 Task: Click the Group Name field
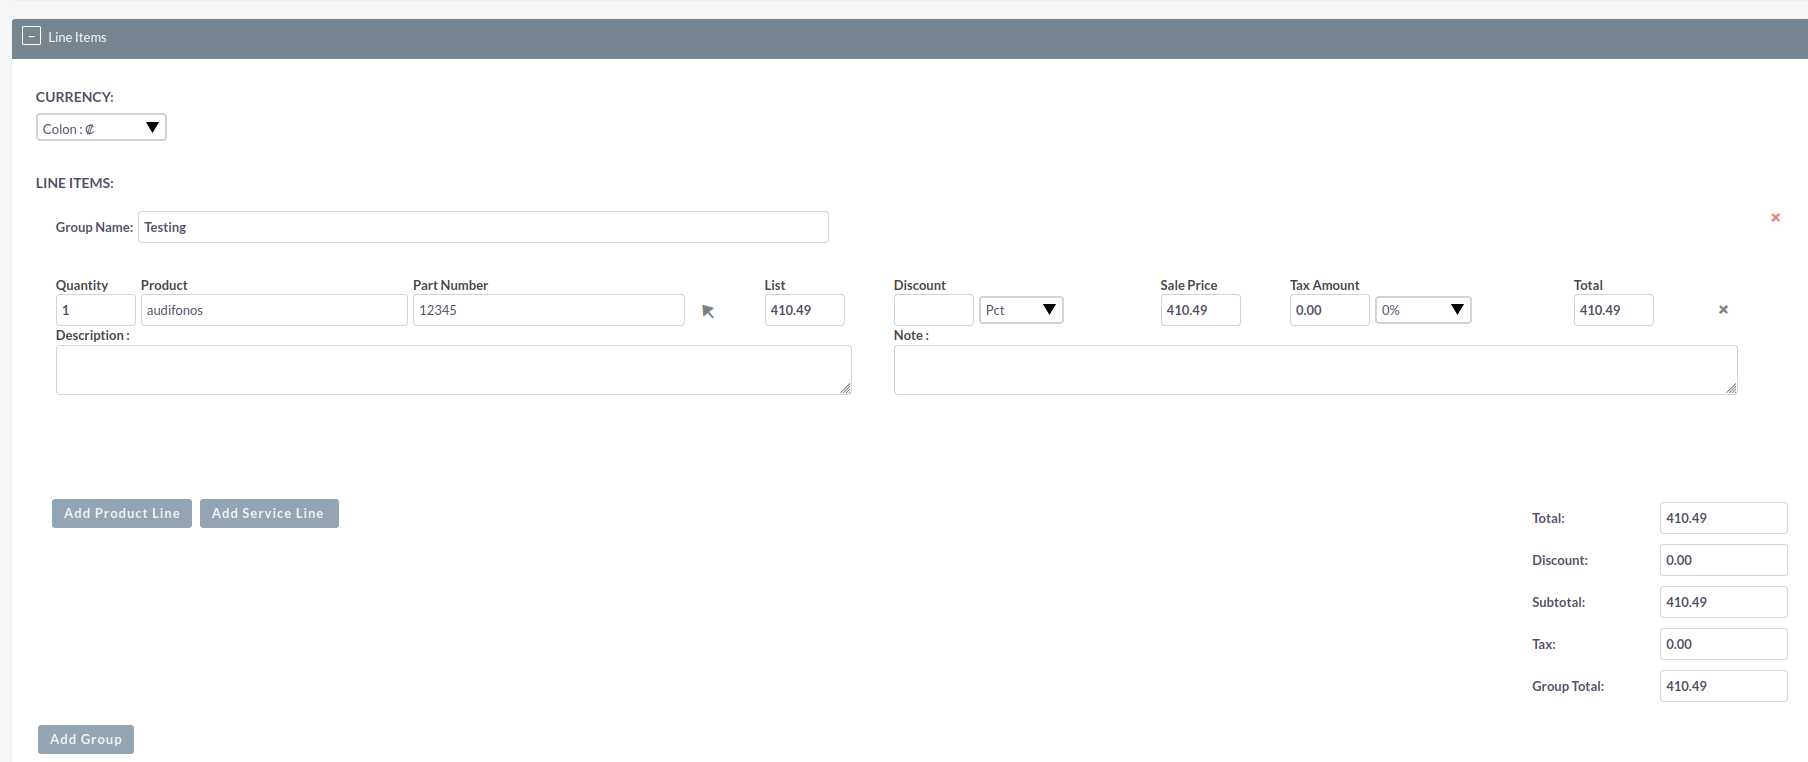[x=483, y=227]
